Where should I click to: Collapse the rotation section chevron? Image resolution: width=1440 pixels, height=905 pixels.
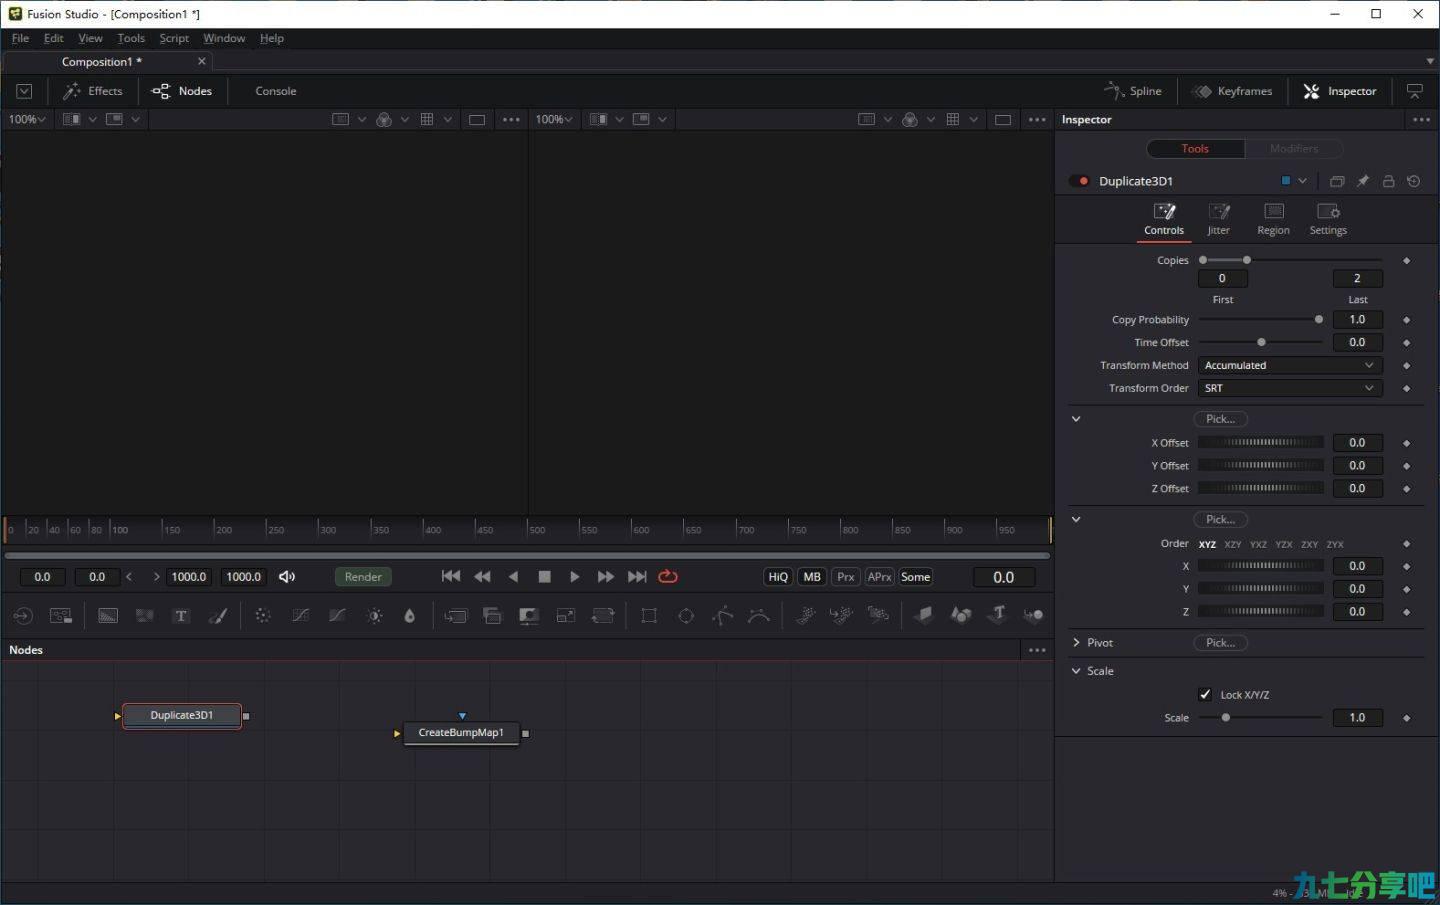tap(1076, 519)
